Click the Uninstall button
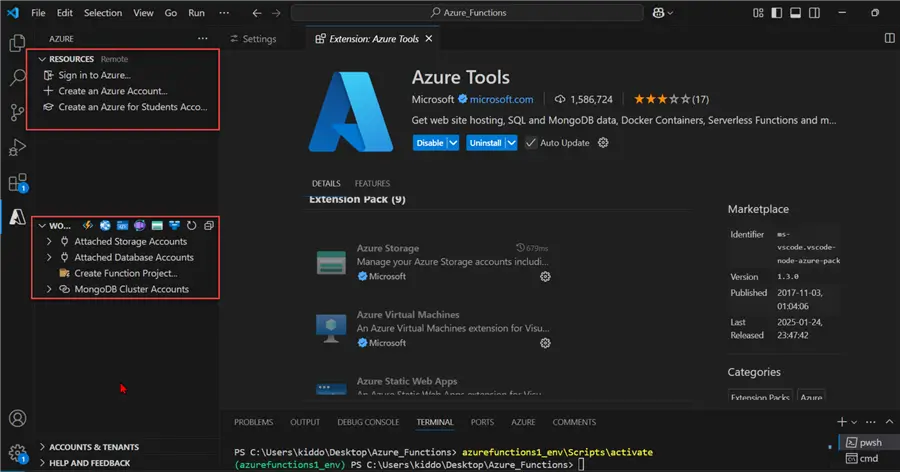 pos(486,143)
